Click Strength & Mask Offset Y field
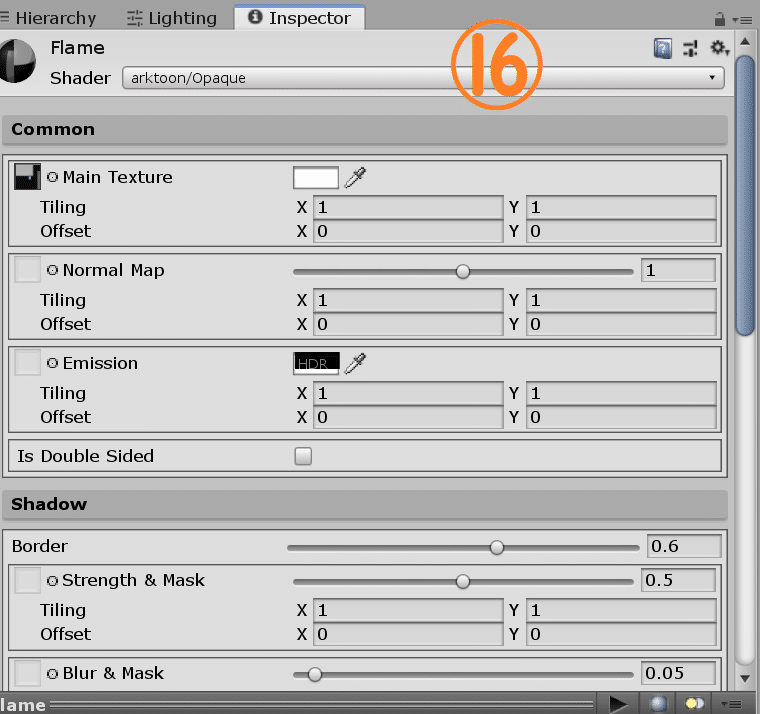The image size is (760, 714). pyautogui.click(x=621, y=634)
